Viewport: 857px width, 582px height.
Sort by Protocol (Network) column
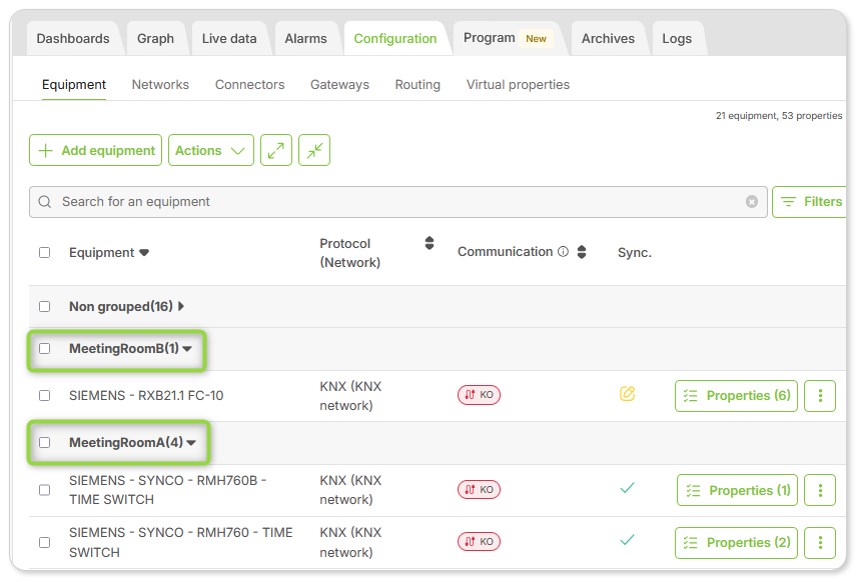pos(429,243)
